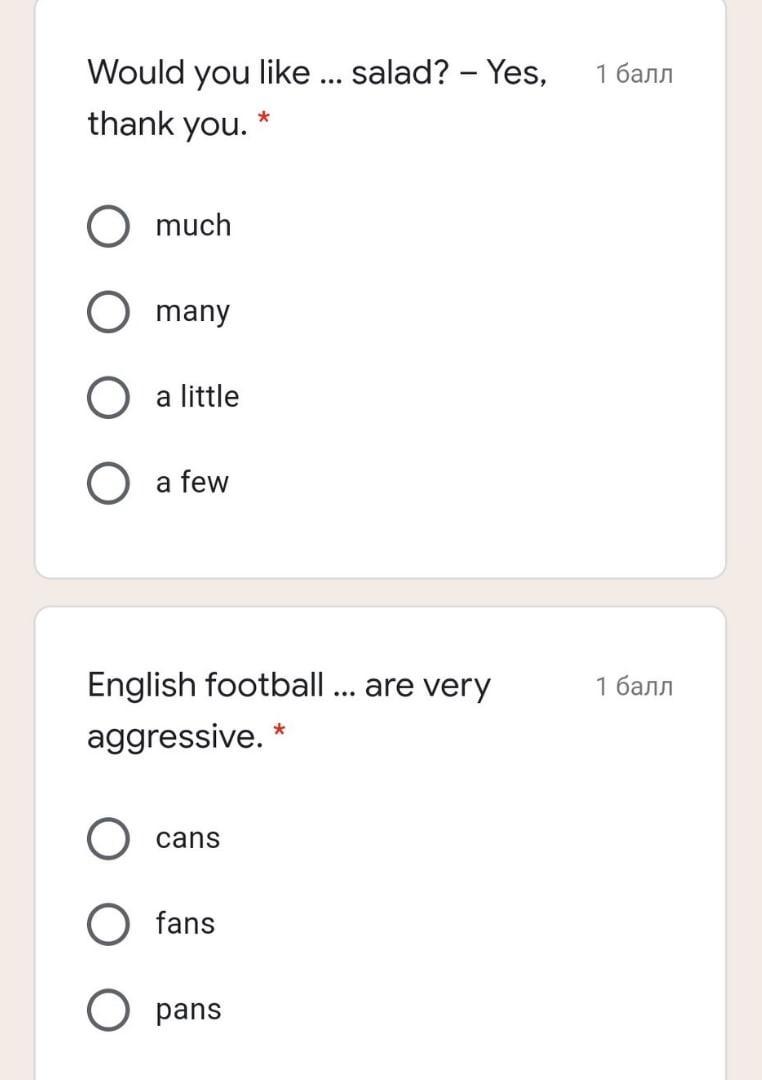This screenshot has height=1080, width=762.
Task: Tap the "fans" answer label text
Action: pos(185,924)
